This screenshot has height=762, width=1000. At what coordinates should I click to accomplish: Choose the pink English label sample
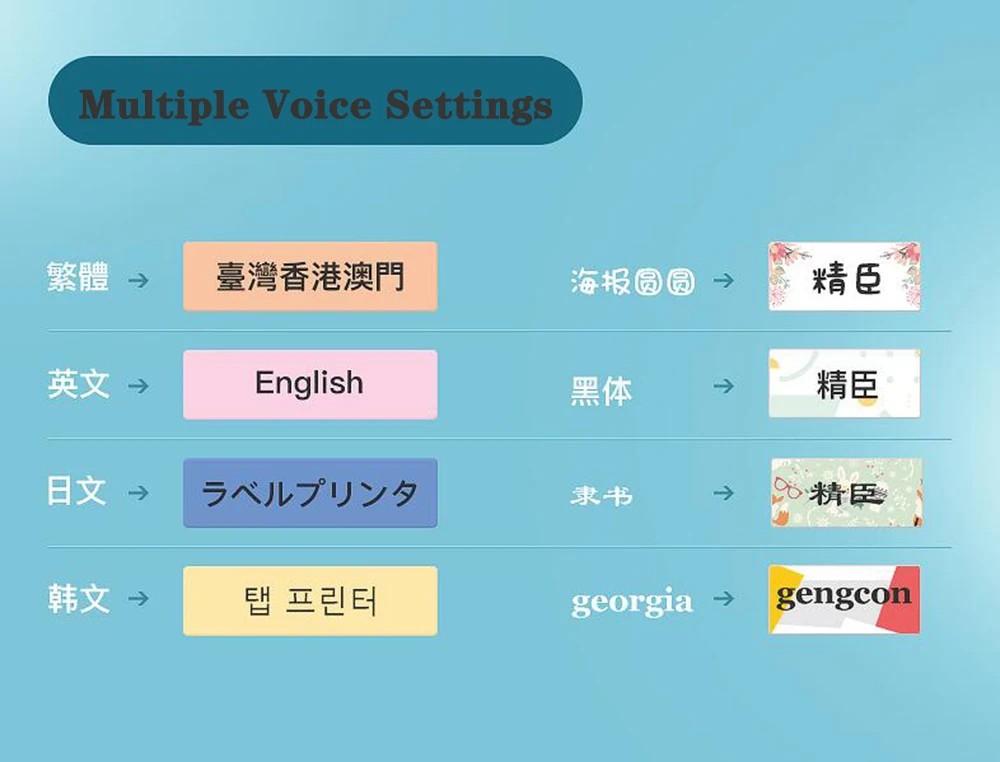[x=310, y=385]
